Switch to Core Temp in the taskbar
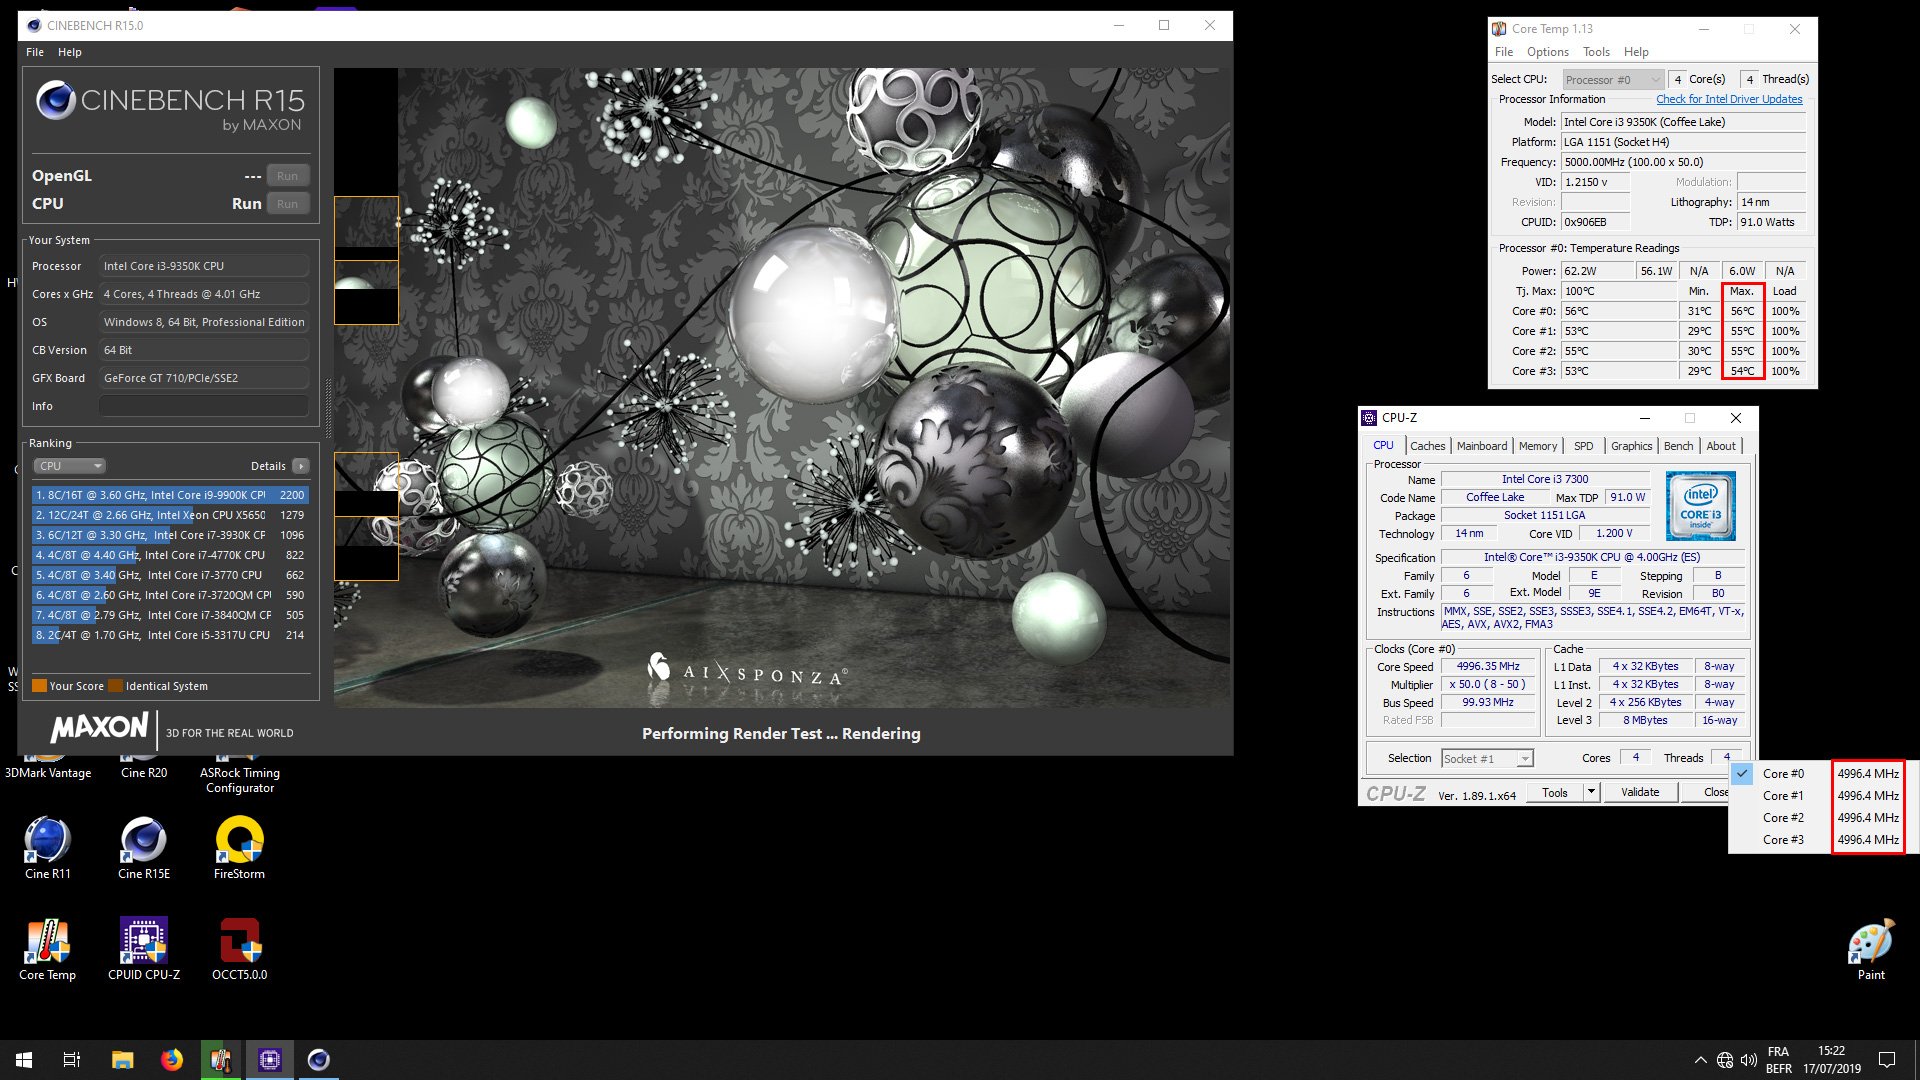 coord(220,1060)
